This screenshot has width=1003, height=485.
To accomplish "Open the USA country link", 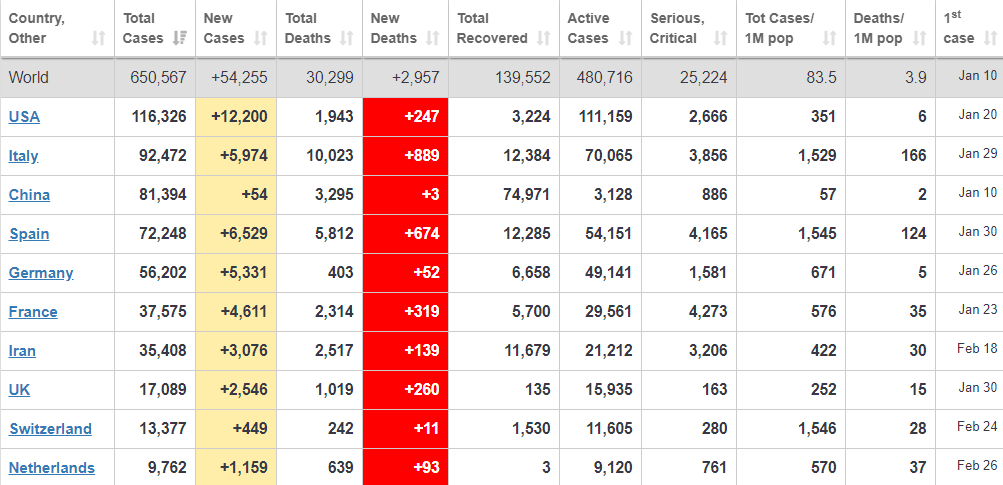I will pos(24,117).
